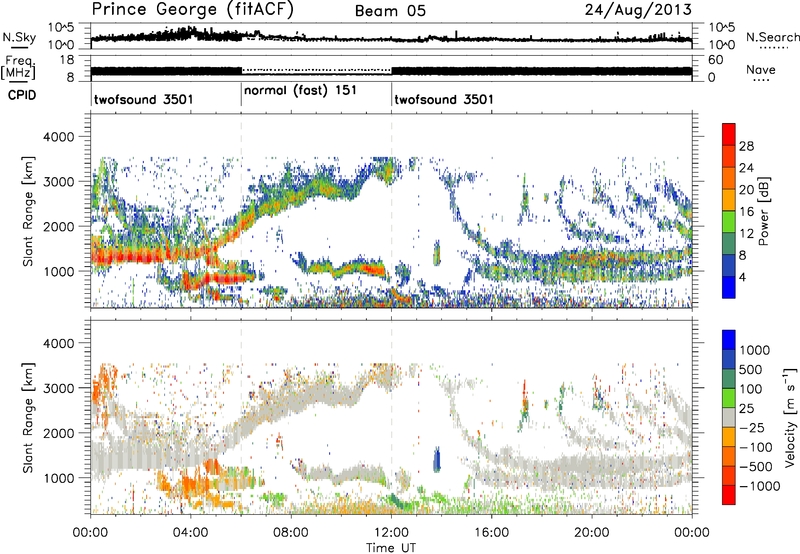Click the 'twofsound 3501' label starting at 00:00
Image resolution: width=800 pixels, height=554 pixels.
click(143, 99)
